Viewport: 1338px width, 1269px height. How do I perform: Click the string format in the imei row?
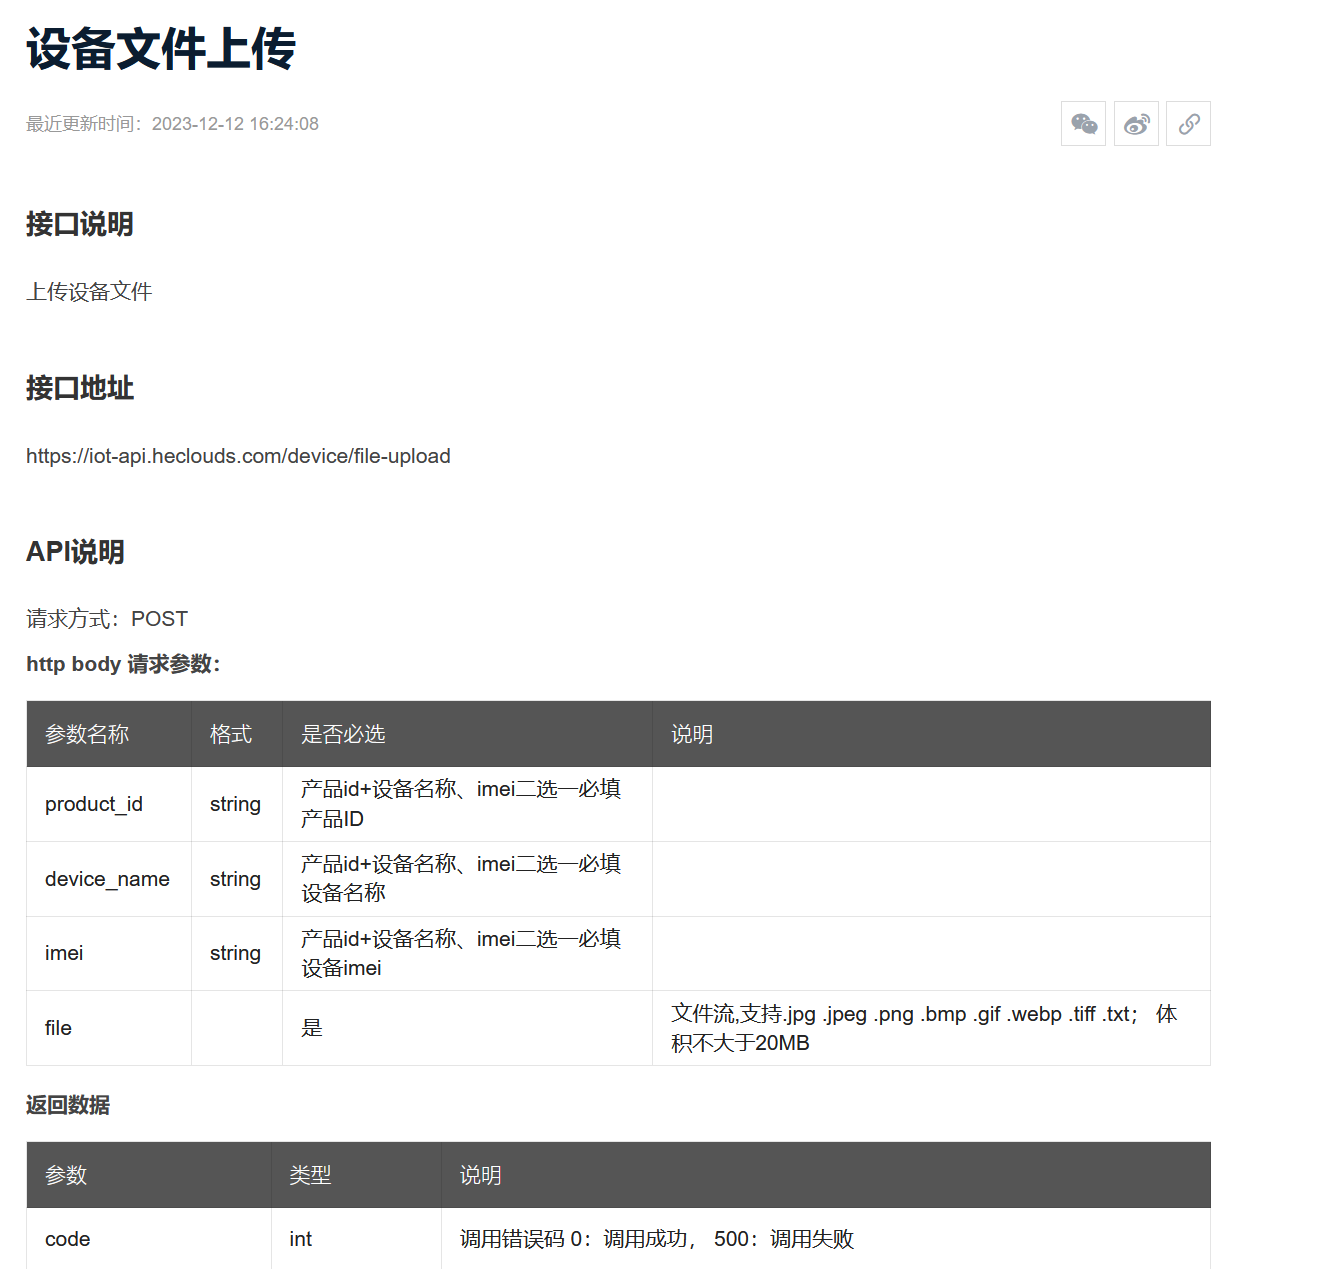point(237,954)
